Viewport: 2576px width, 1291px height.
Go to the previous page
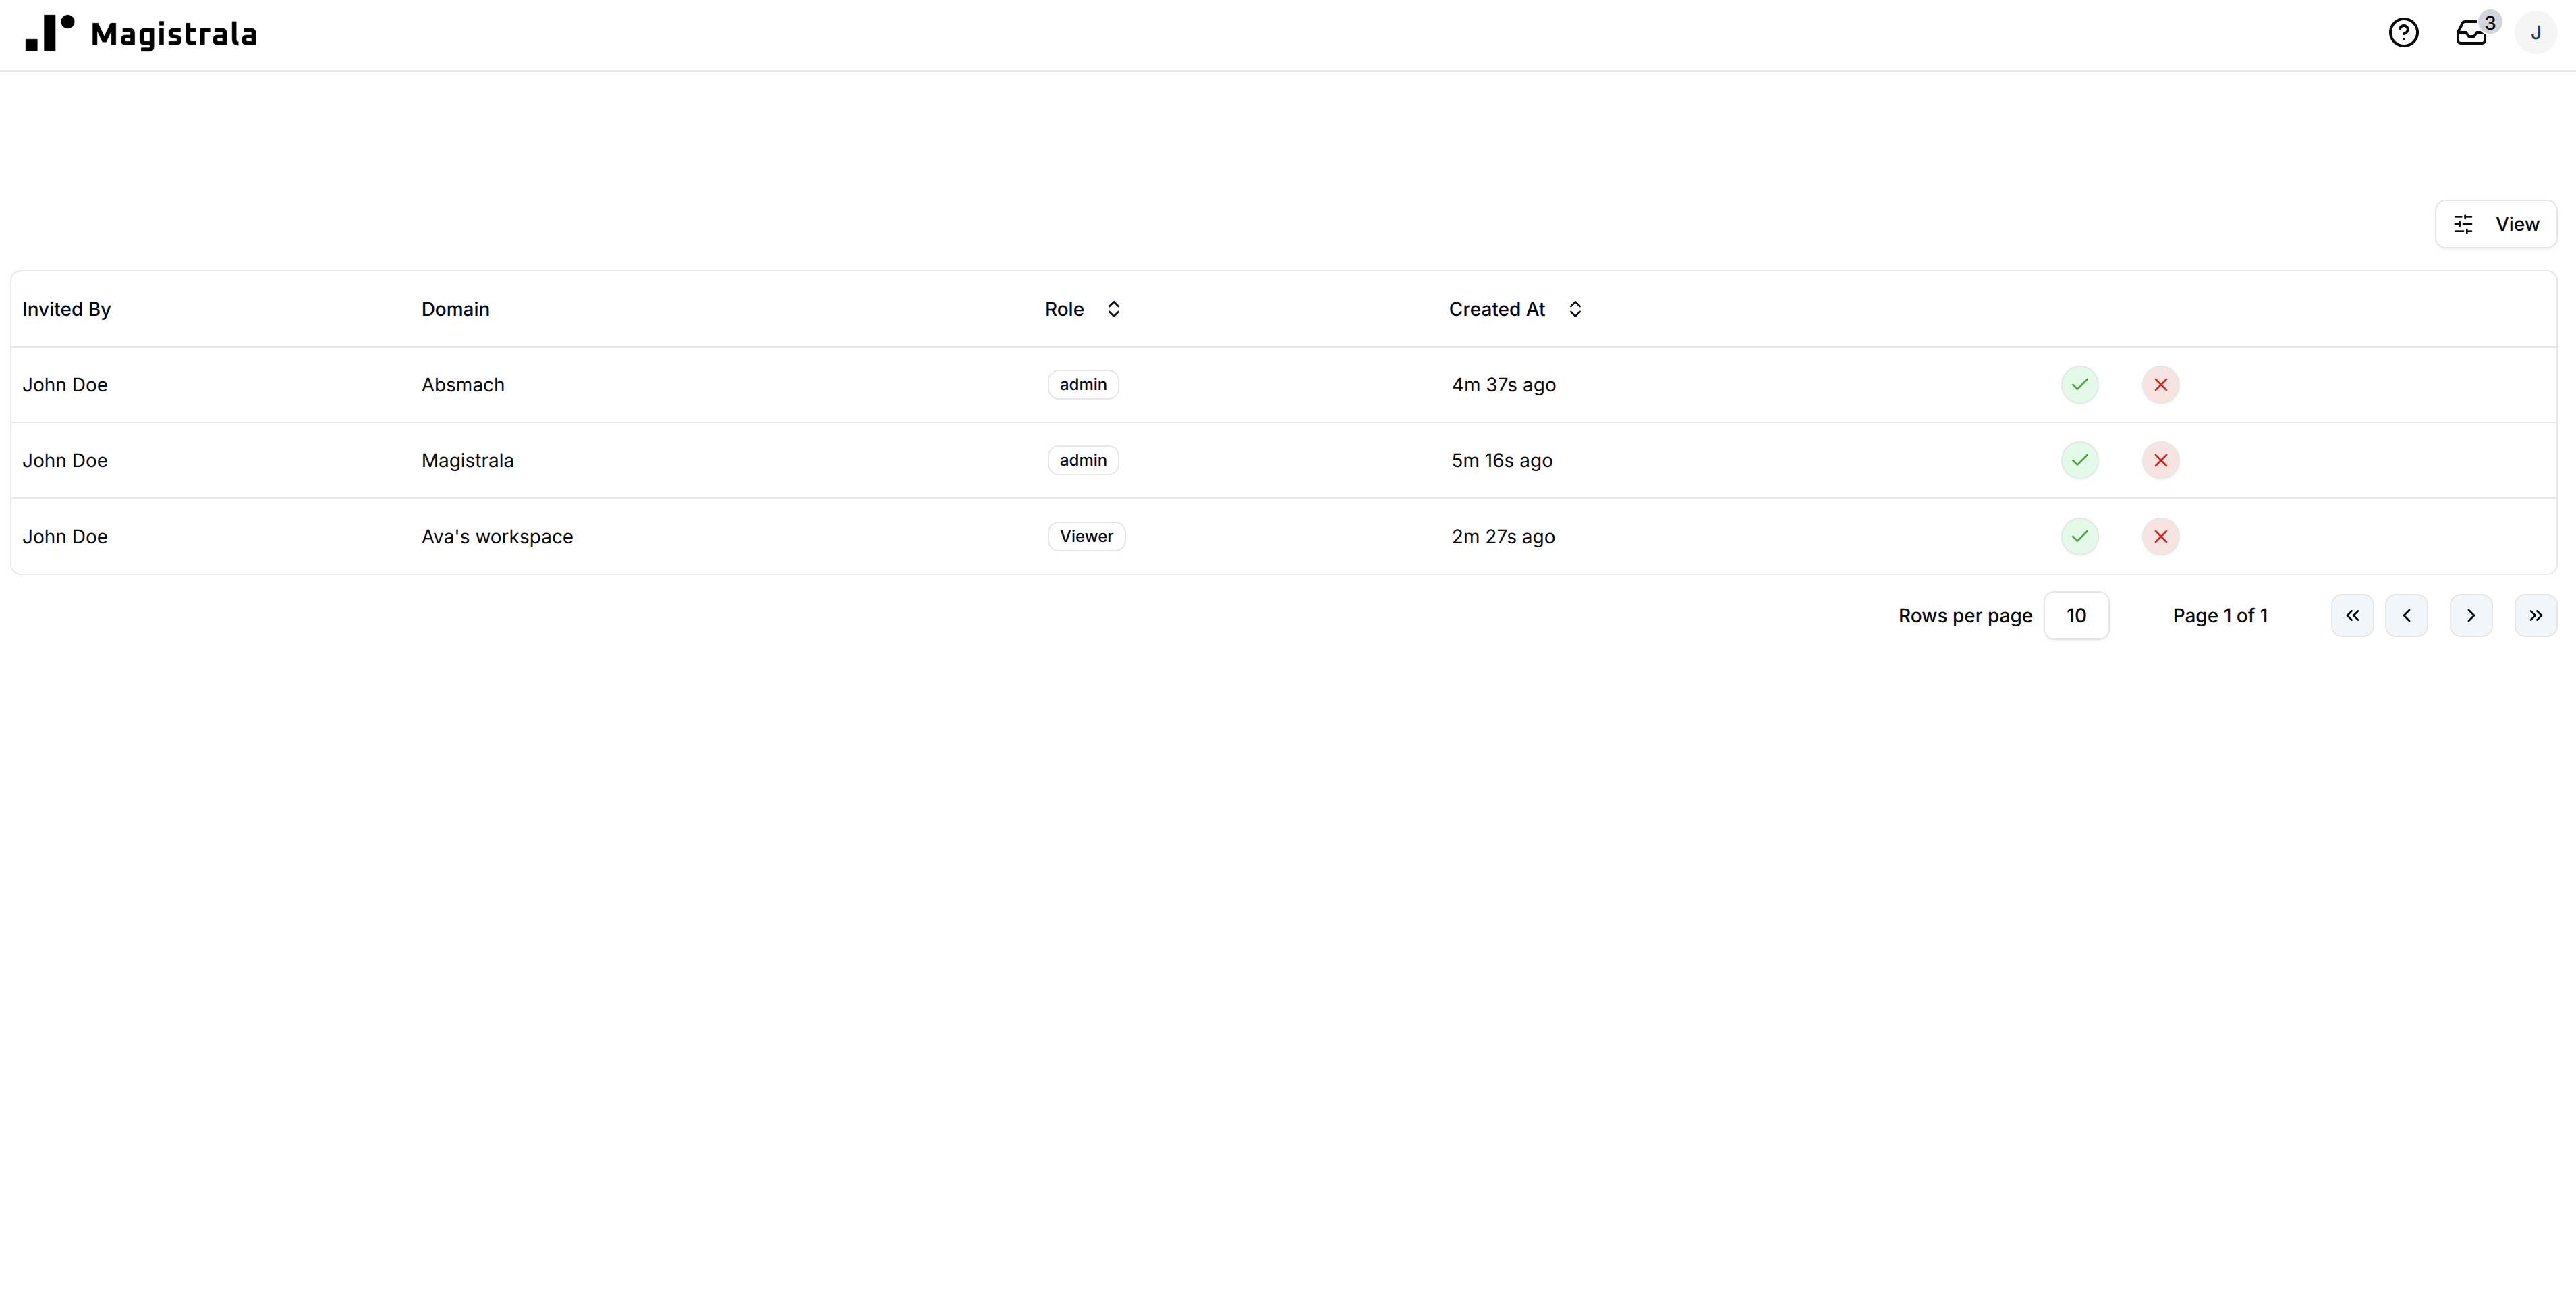tap(2406, 615)
